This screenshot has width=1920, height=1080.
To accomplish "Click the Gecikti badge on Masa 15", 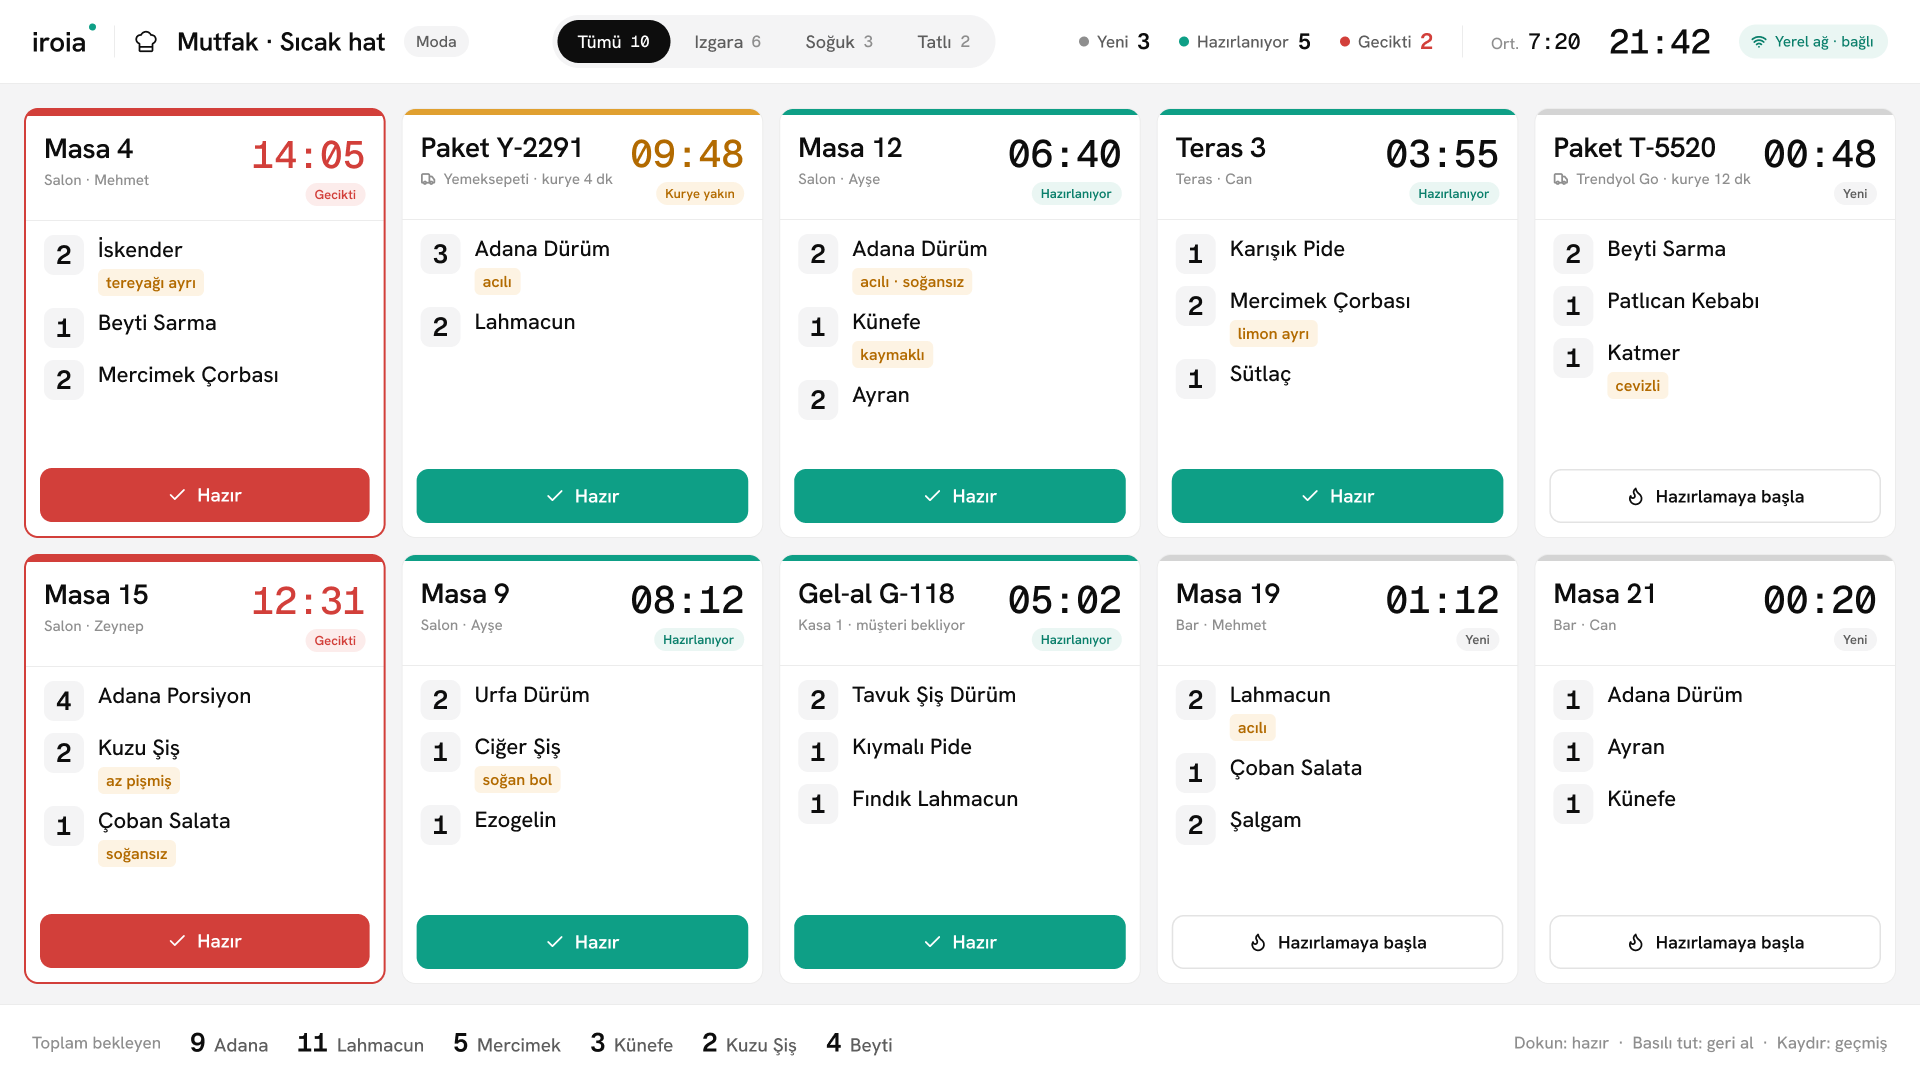I will point(335,641).
